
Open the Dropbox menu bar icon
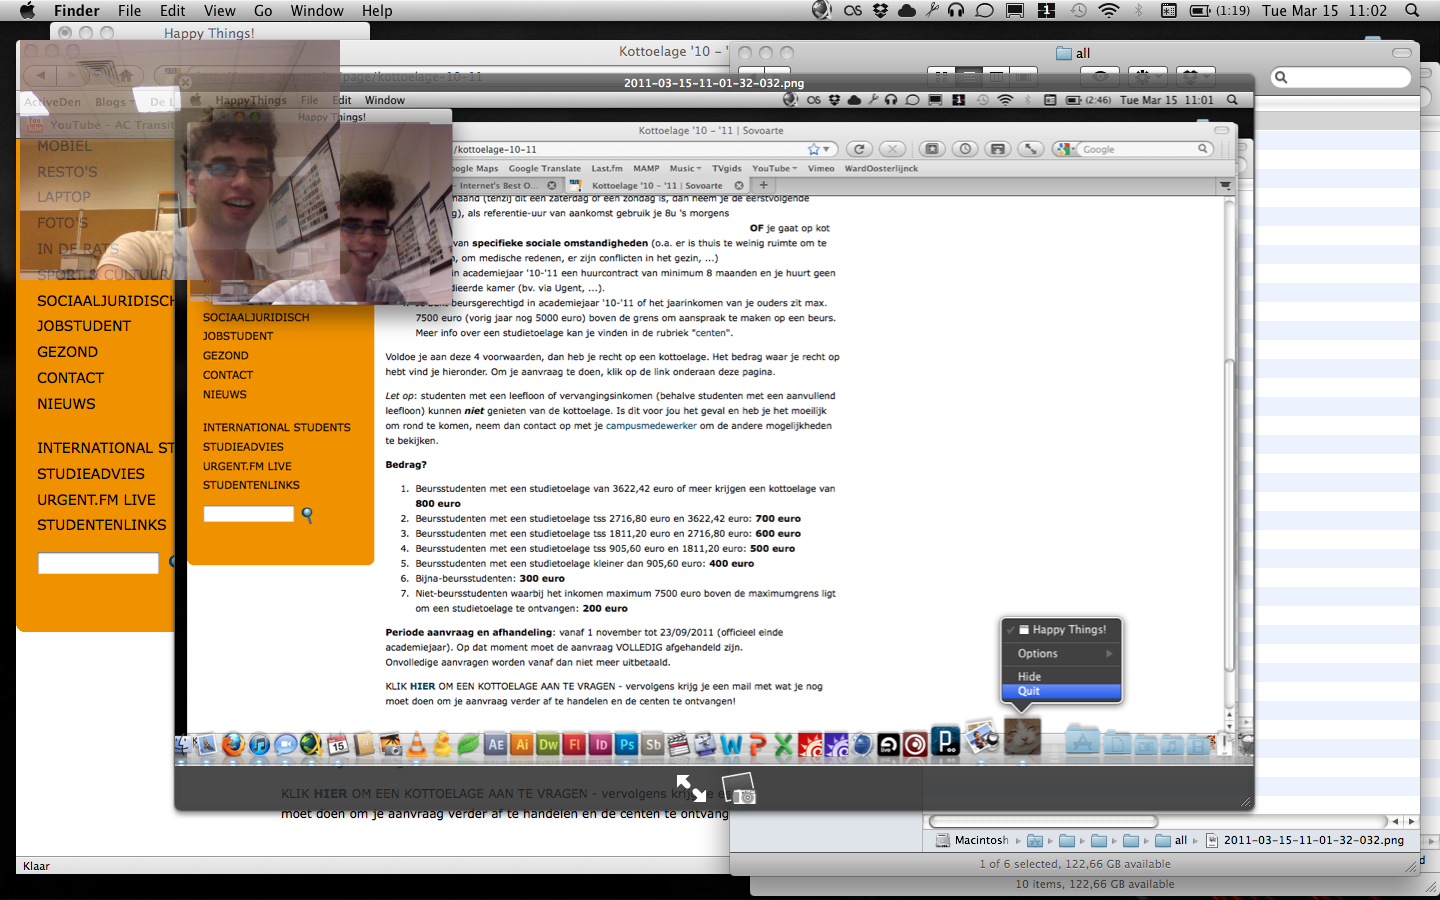coord(880,11)
